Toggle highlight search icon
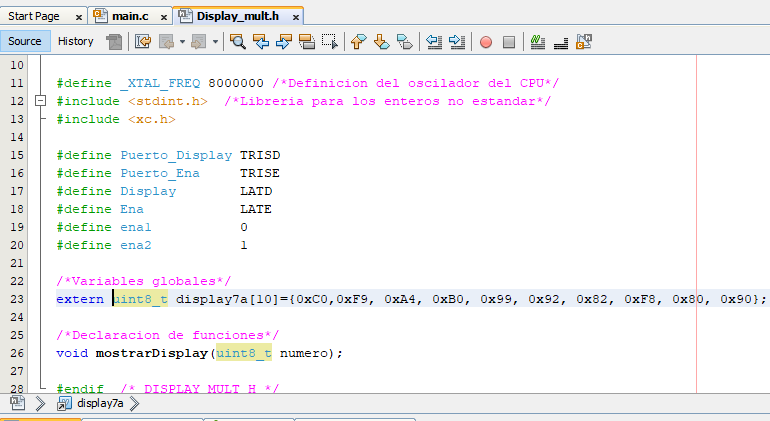Screen dimensions: 770x421 (307, 42)
